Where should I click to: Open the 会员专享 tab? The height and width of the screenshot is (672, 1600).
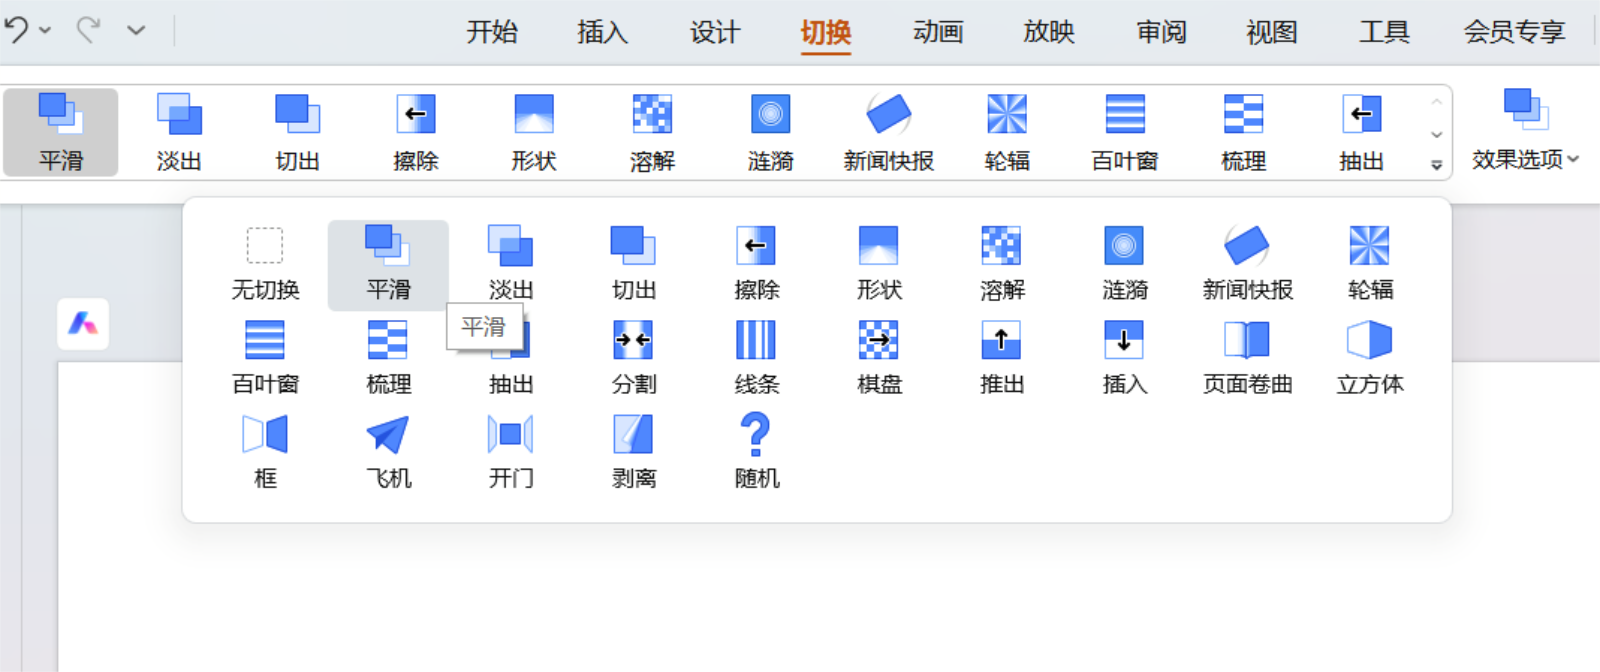[1514, 32]
